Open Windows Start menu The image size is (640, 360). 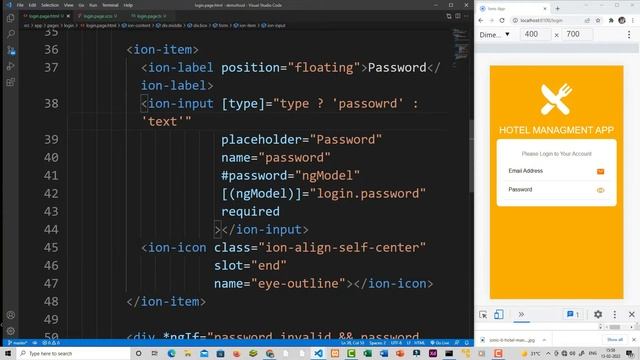[8, 353]
